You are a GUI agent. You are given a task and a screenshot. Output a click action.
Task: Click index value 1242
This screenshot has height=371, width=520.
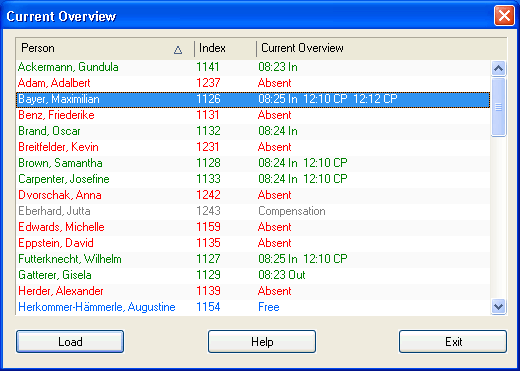(208, 195)
